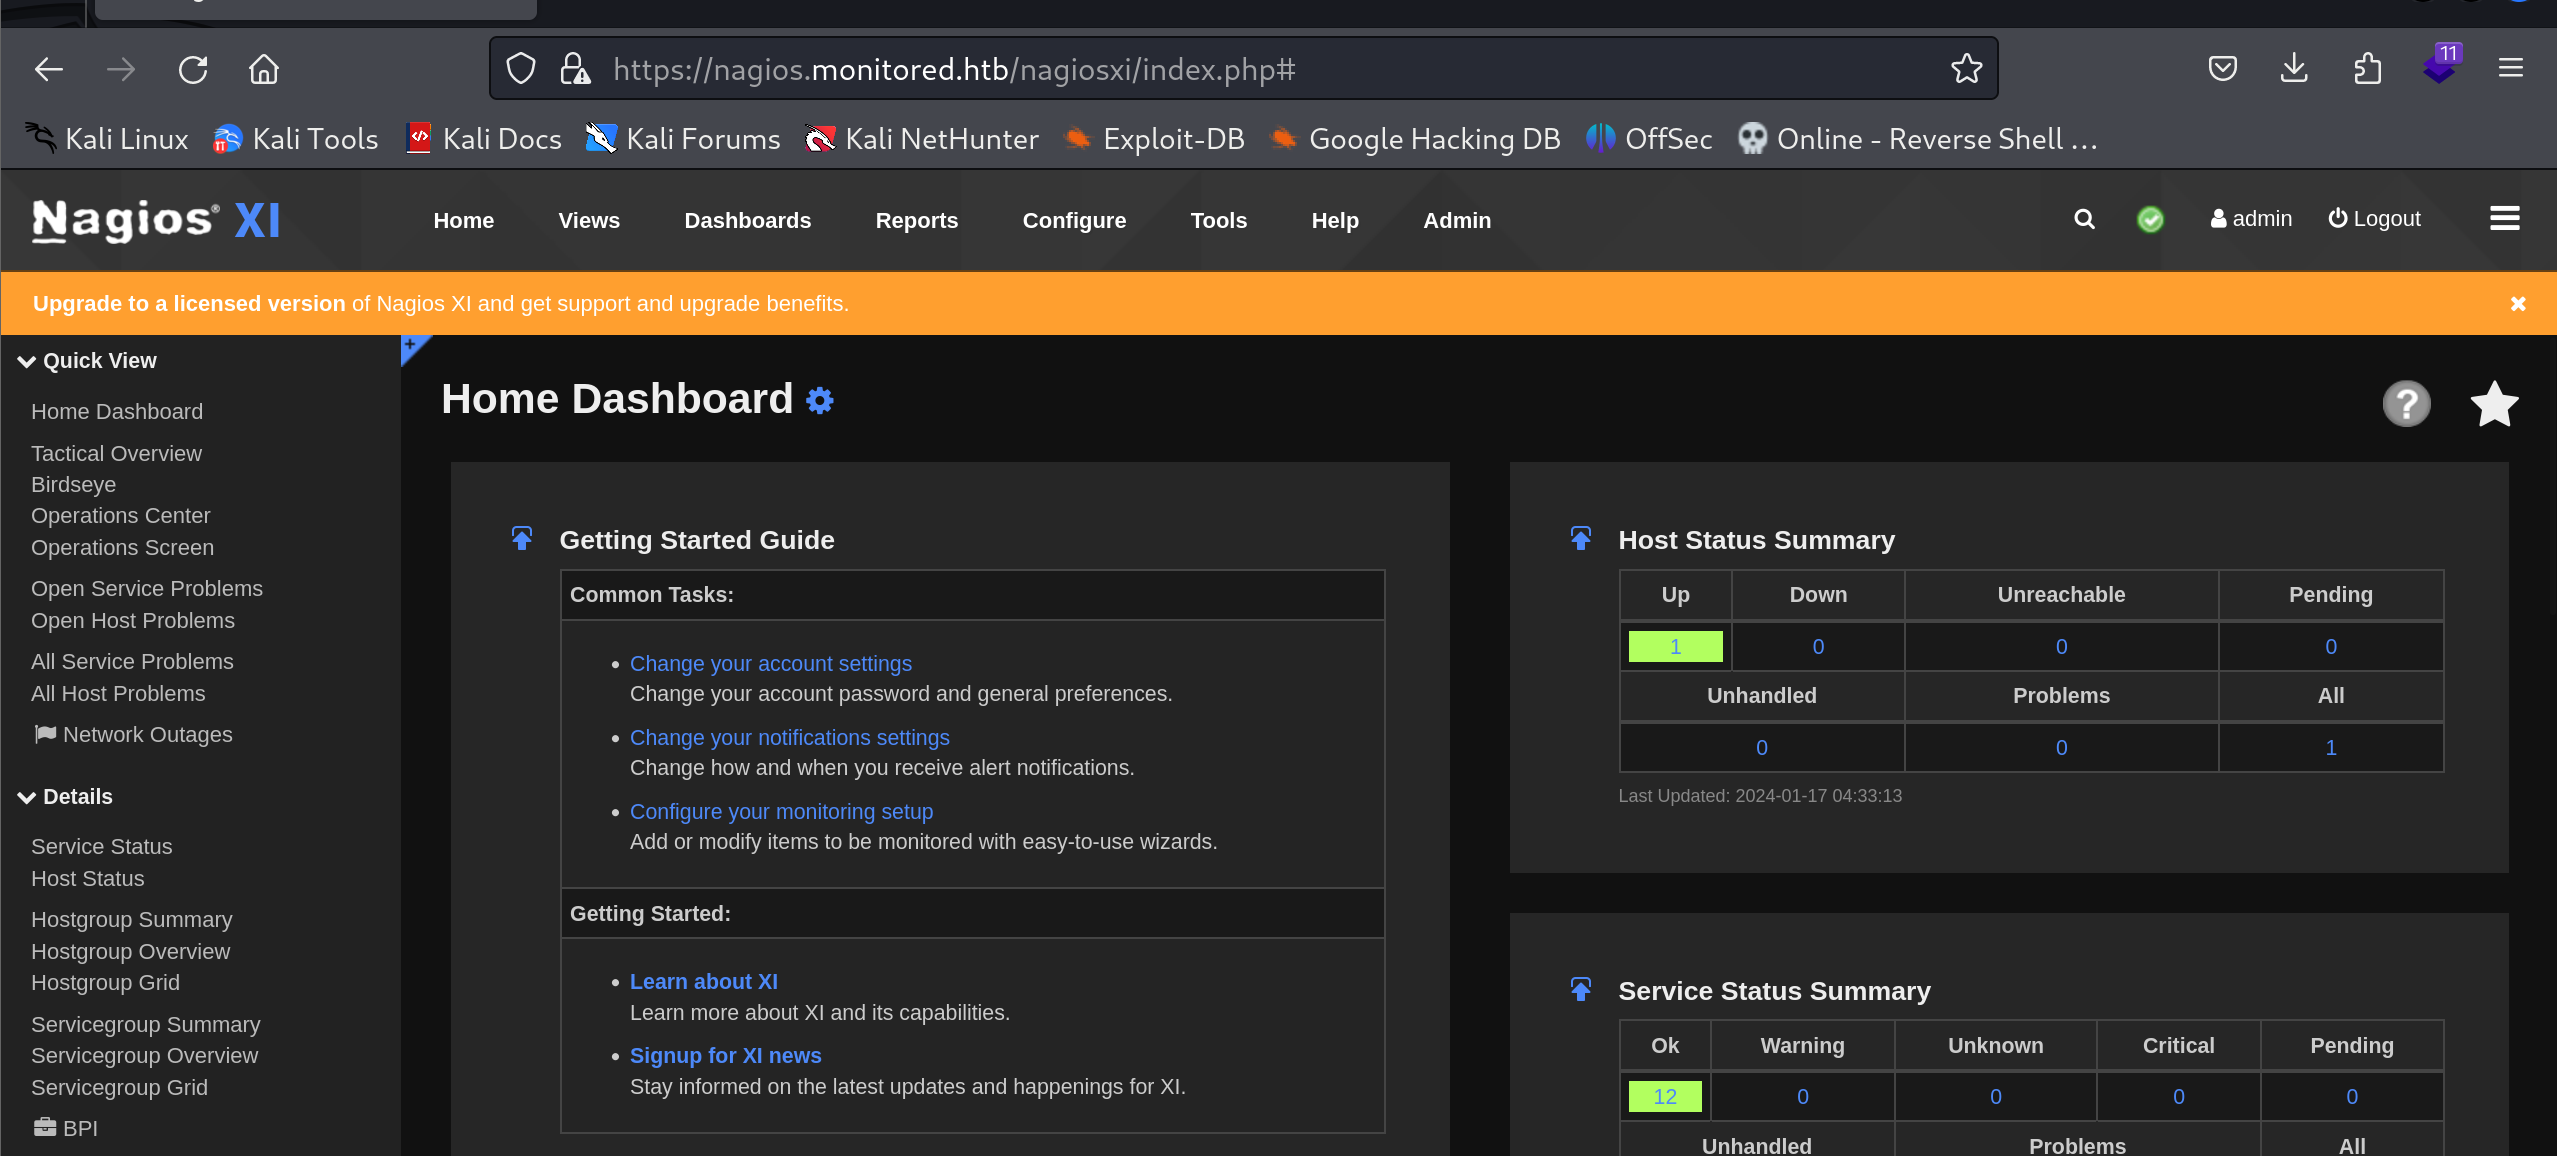Image resolution: width=2557 pixels, height=1156 pixels.
Task: Click the pin icon beside Getting Started Guide
Action: (x=522, y=539)
